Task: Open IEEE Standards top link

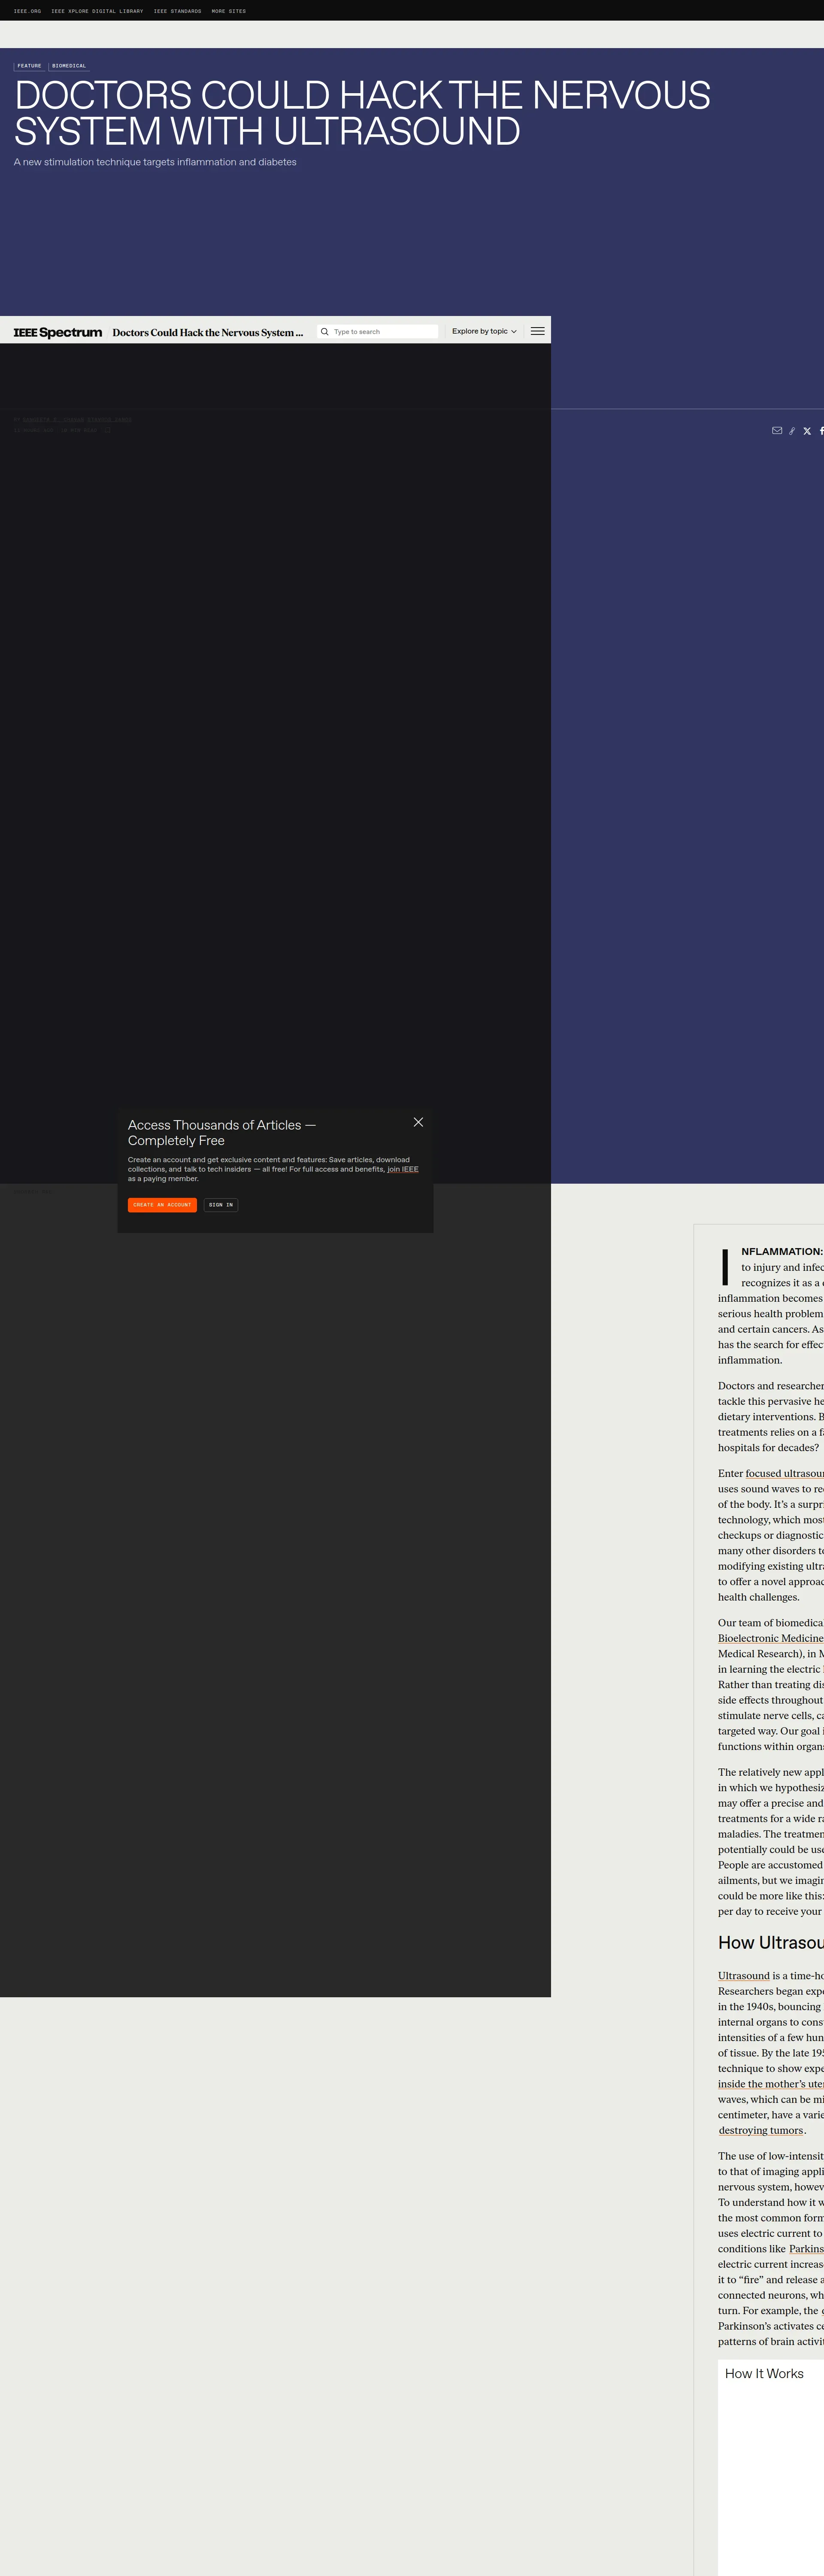Action: click(177, 11)
